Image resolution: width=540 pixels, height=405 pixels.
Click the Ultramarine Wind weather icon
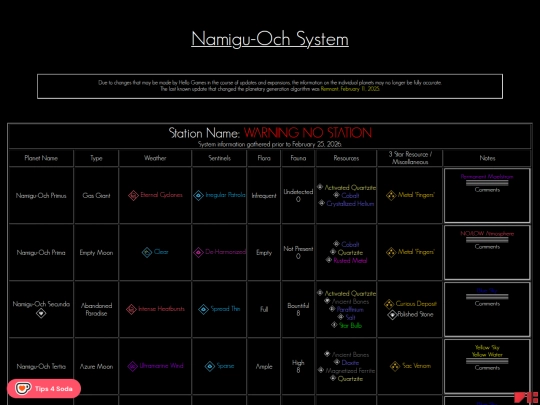click(133, 366)
